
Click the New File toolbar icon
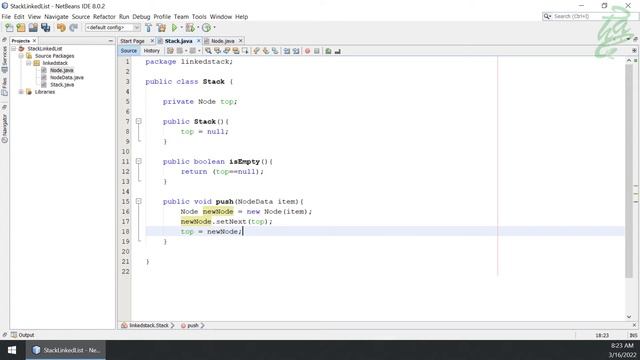(x=9, y=27)
